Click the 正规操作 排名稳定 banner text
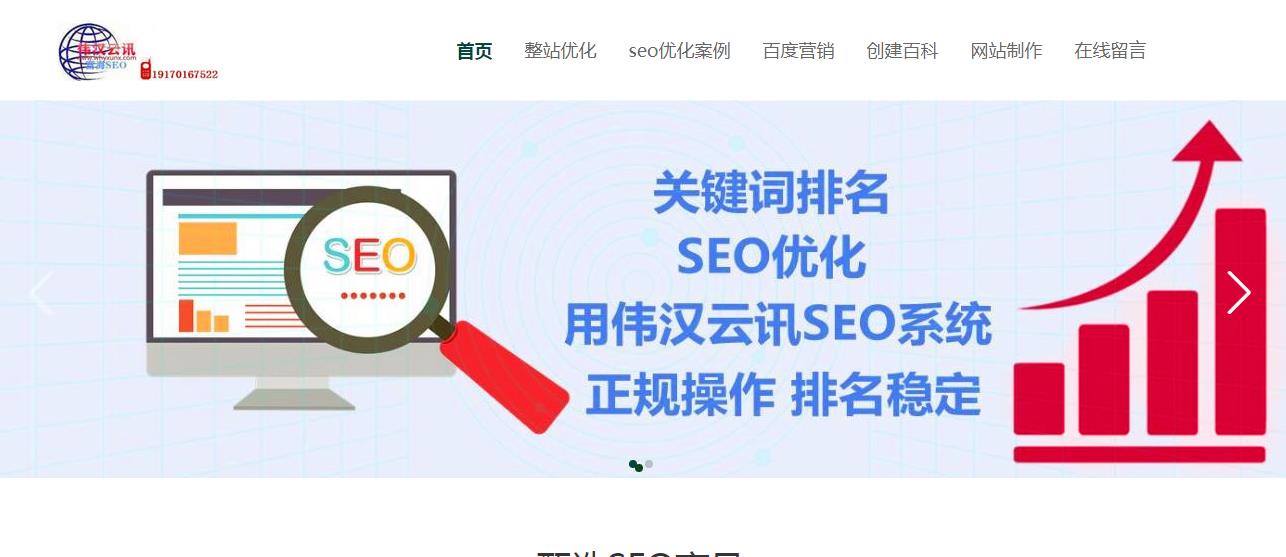The width and height of the screenshot is (1286, 557). tap(783, 394)
